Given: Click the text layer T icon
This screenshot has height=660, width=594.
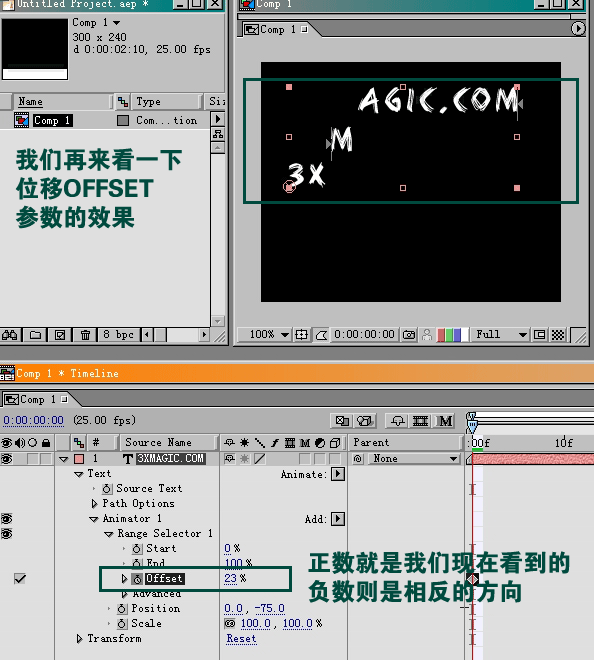Looking at the screenshot, I should (128, 459).
